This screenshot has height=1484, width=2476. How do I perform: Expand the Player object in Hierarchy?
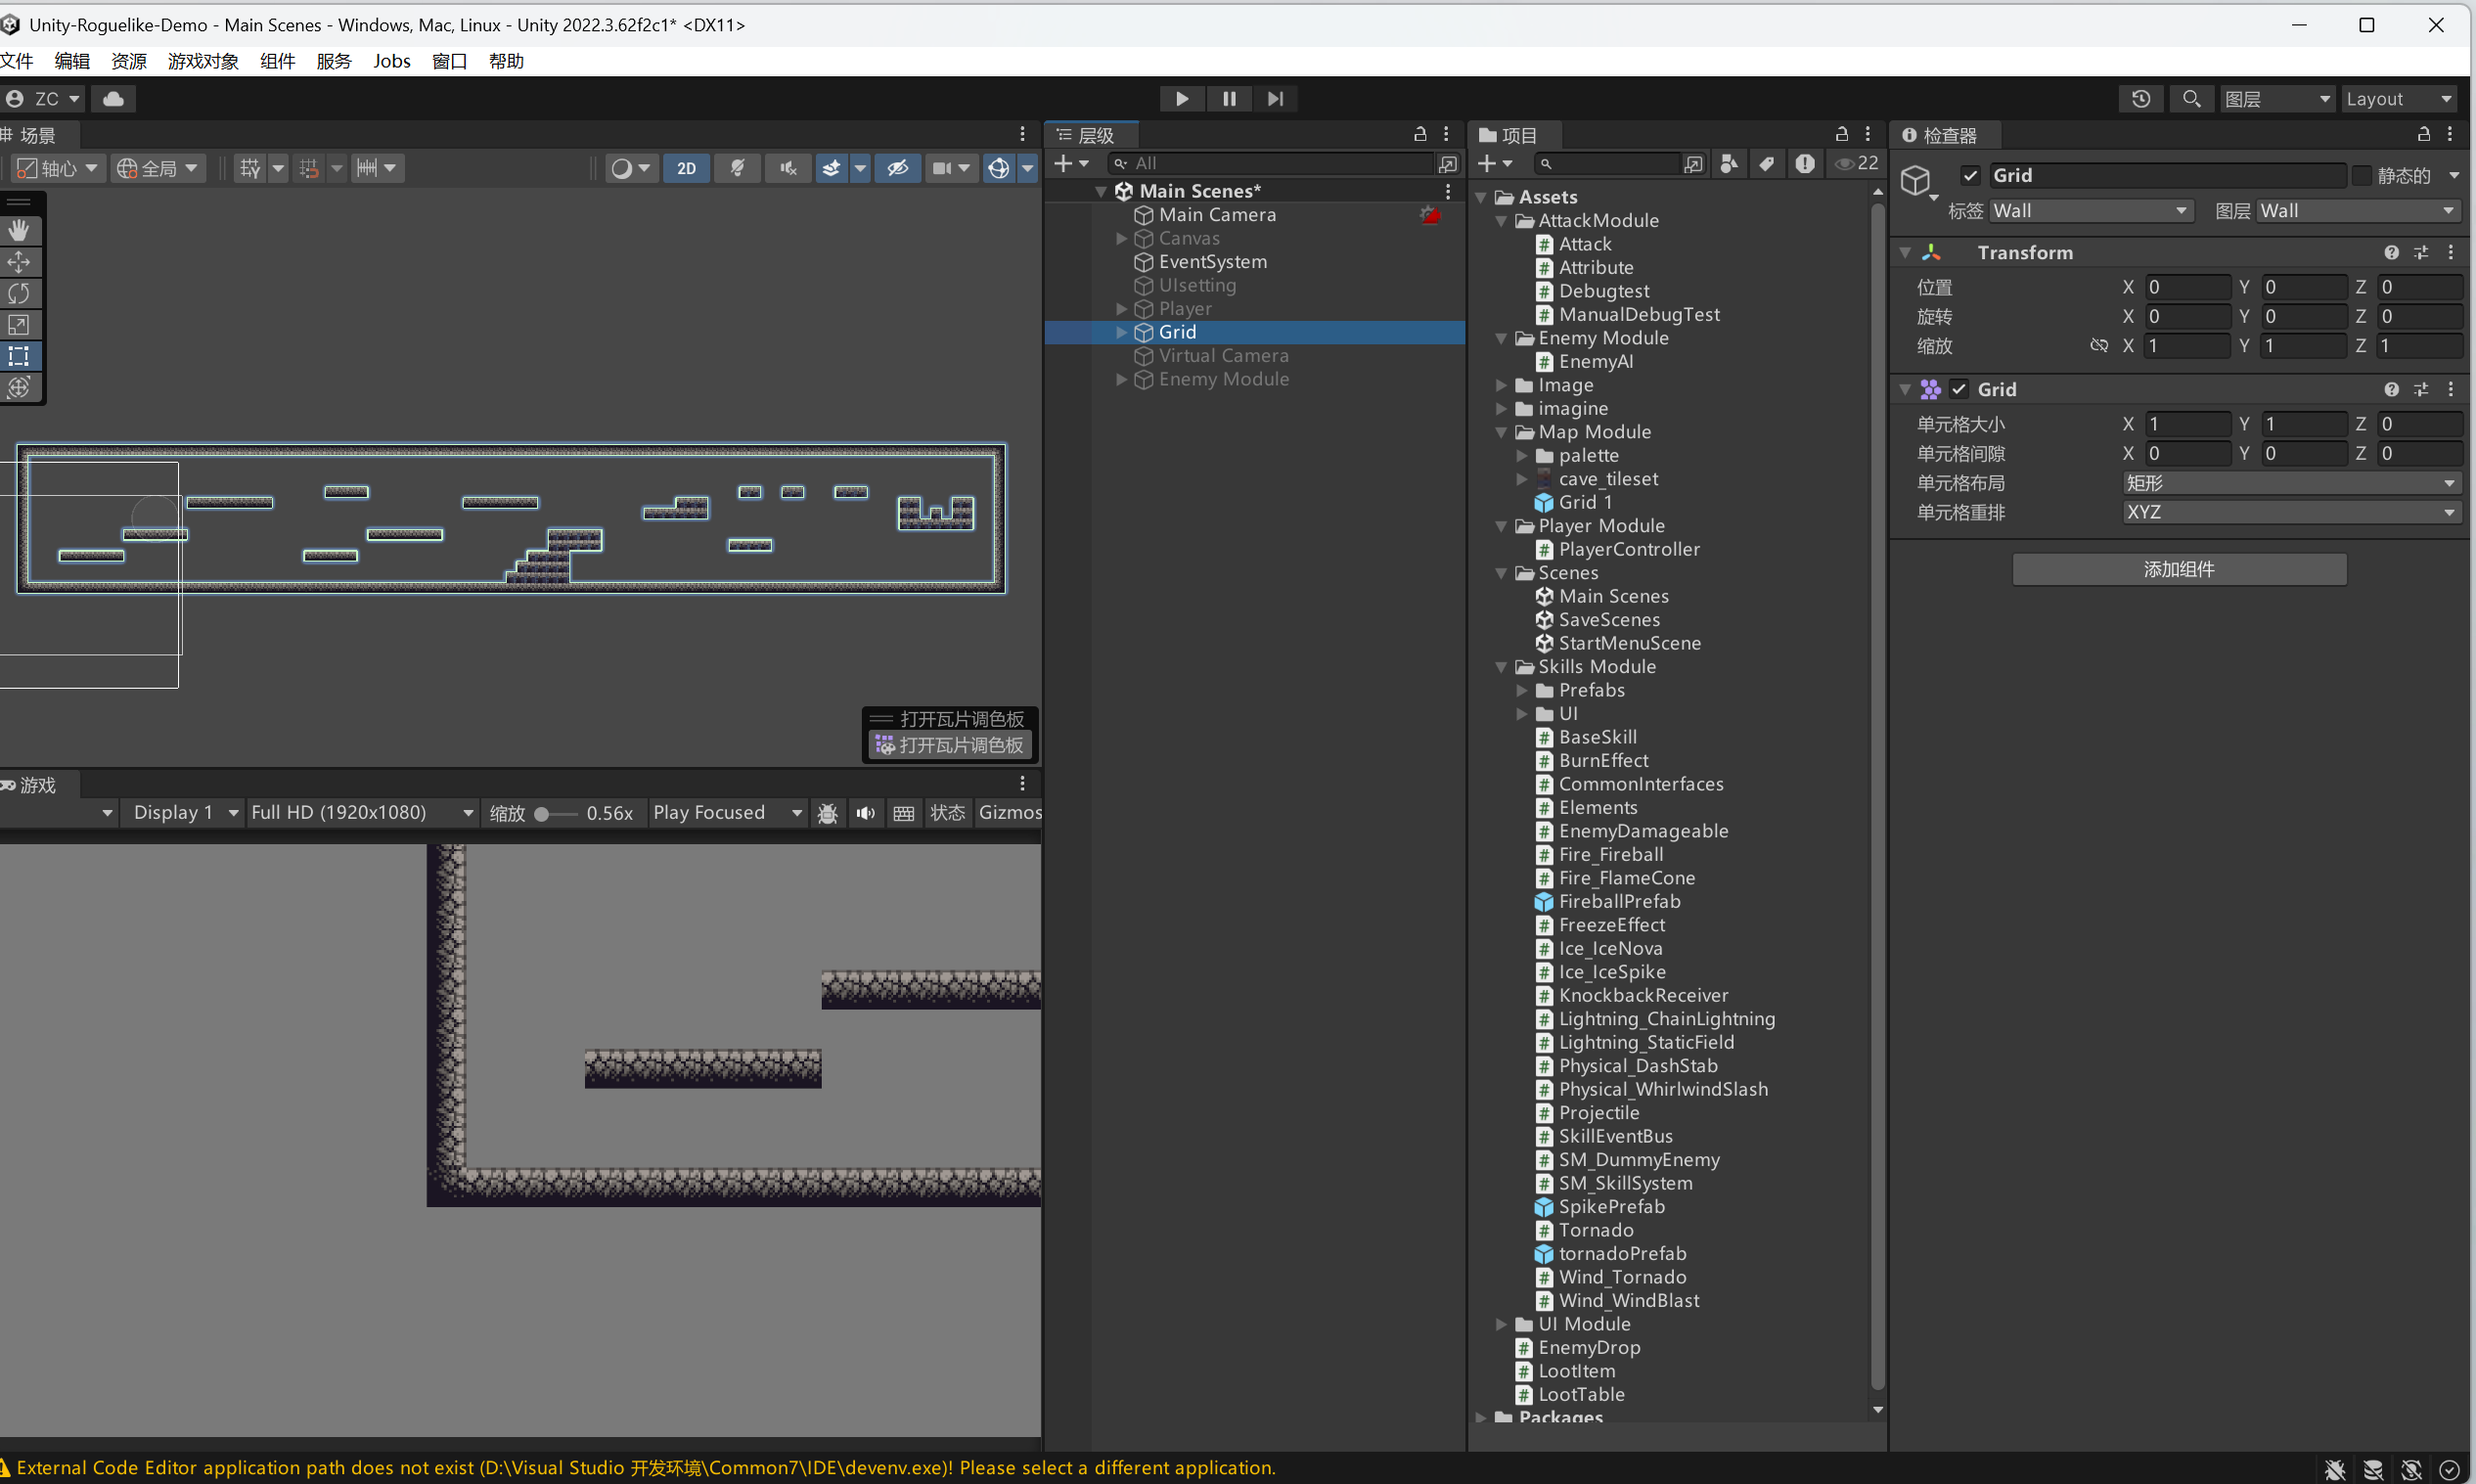click(x=1121, y=309)
